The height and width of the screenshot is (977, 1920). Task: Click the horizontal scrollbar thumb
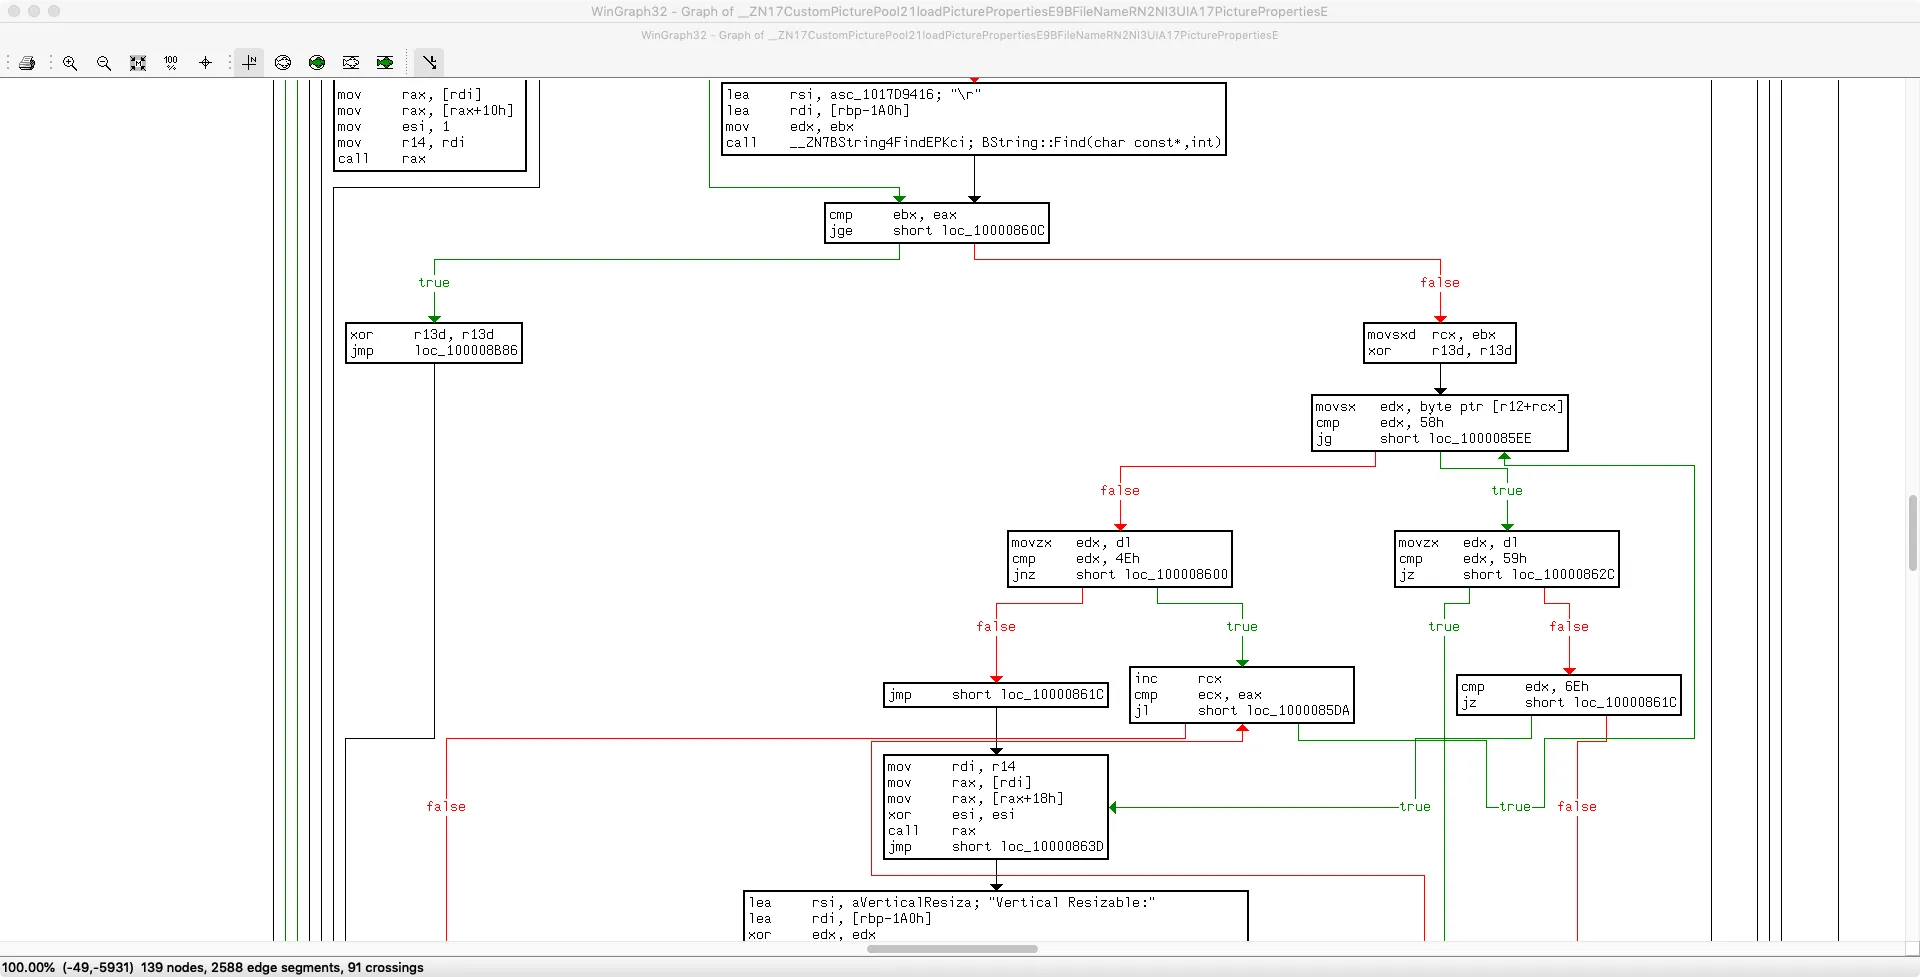pyautogui.click(x=951, y=949)
